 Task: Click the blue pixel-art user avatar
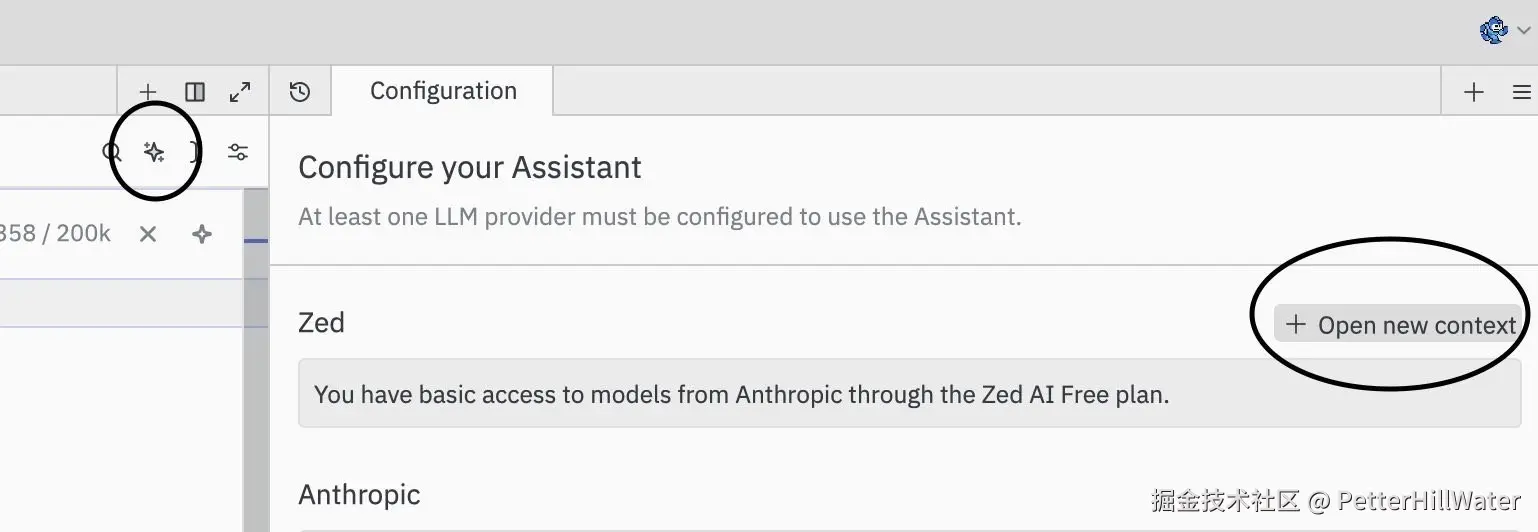pyautogui.click(x=1493, y=30)
